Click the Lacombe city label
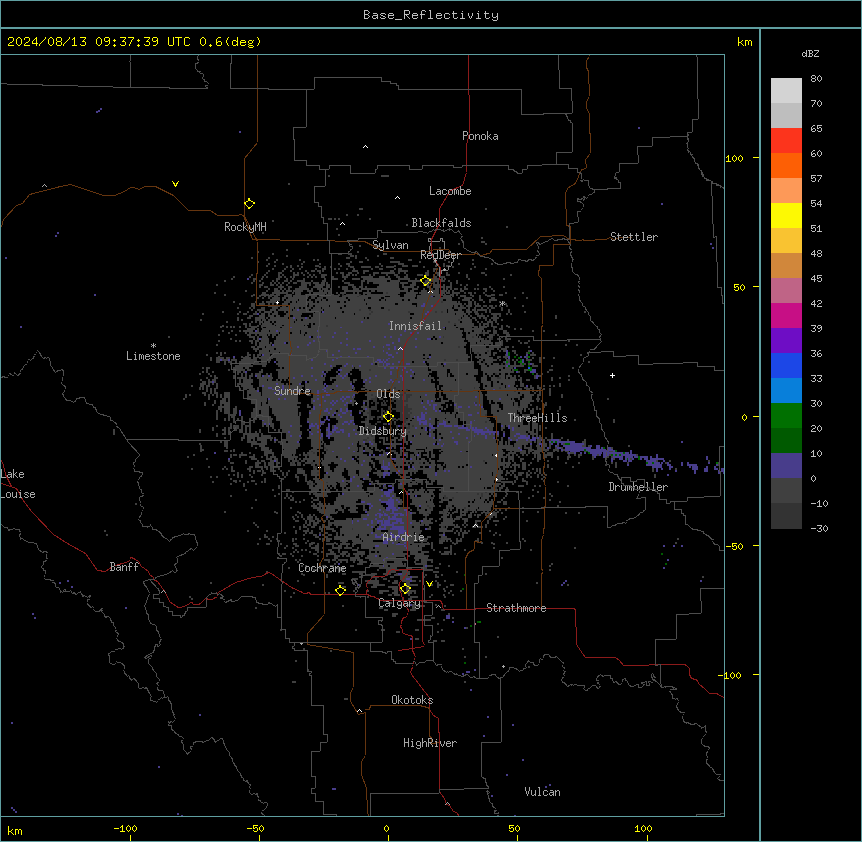The width and height of the screenshot is (862, 842). click(450, 191)
